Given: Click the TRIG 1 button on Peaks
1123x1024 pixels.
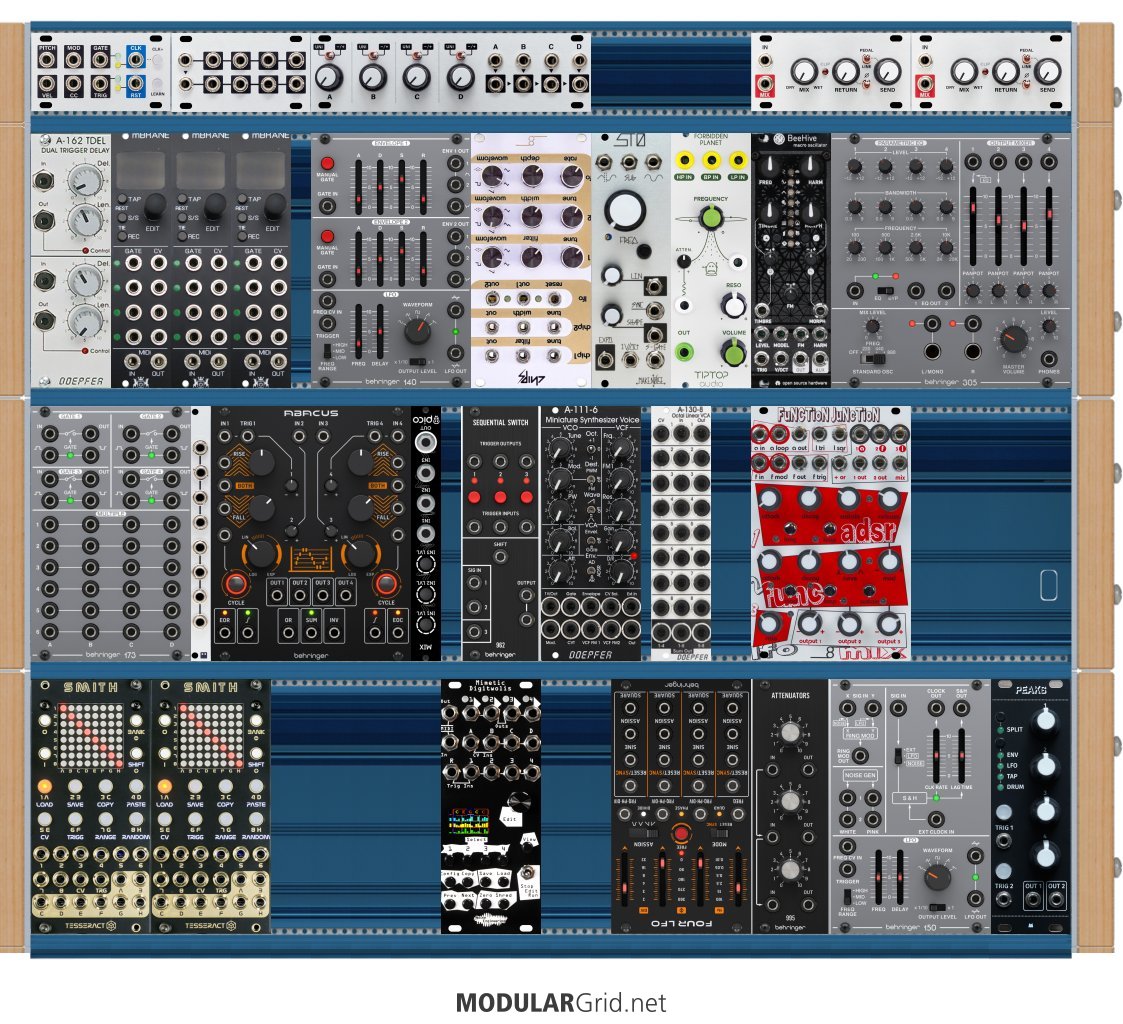Looking at the screenshot, I should point(1003,812).
